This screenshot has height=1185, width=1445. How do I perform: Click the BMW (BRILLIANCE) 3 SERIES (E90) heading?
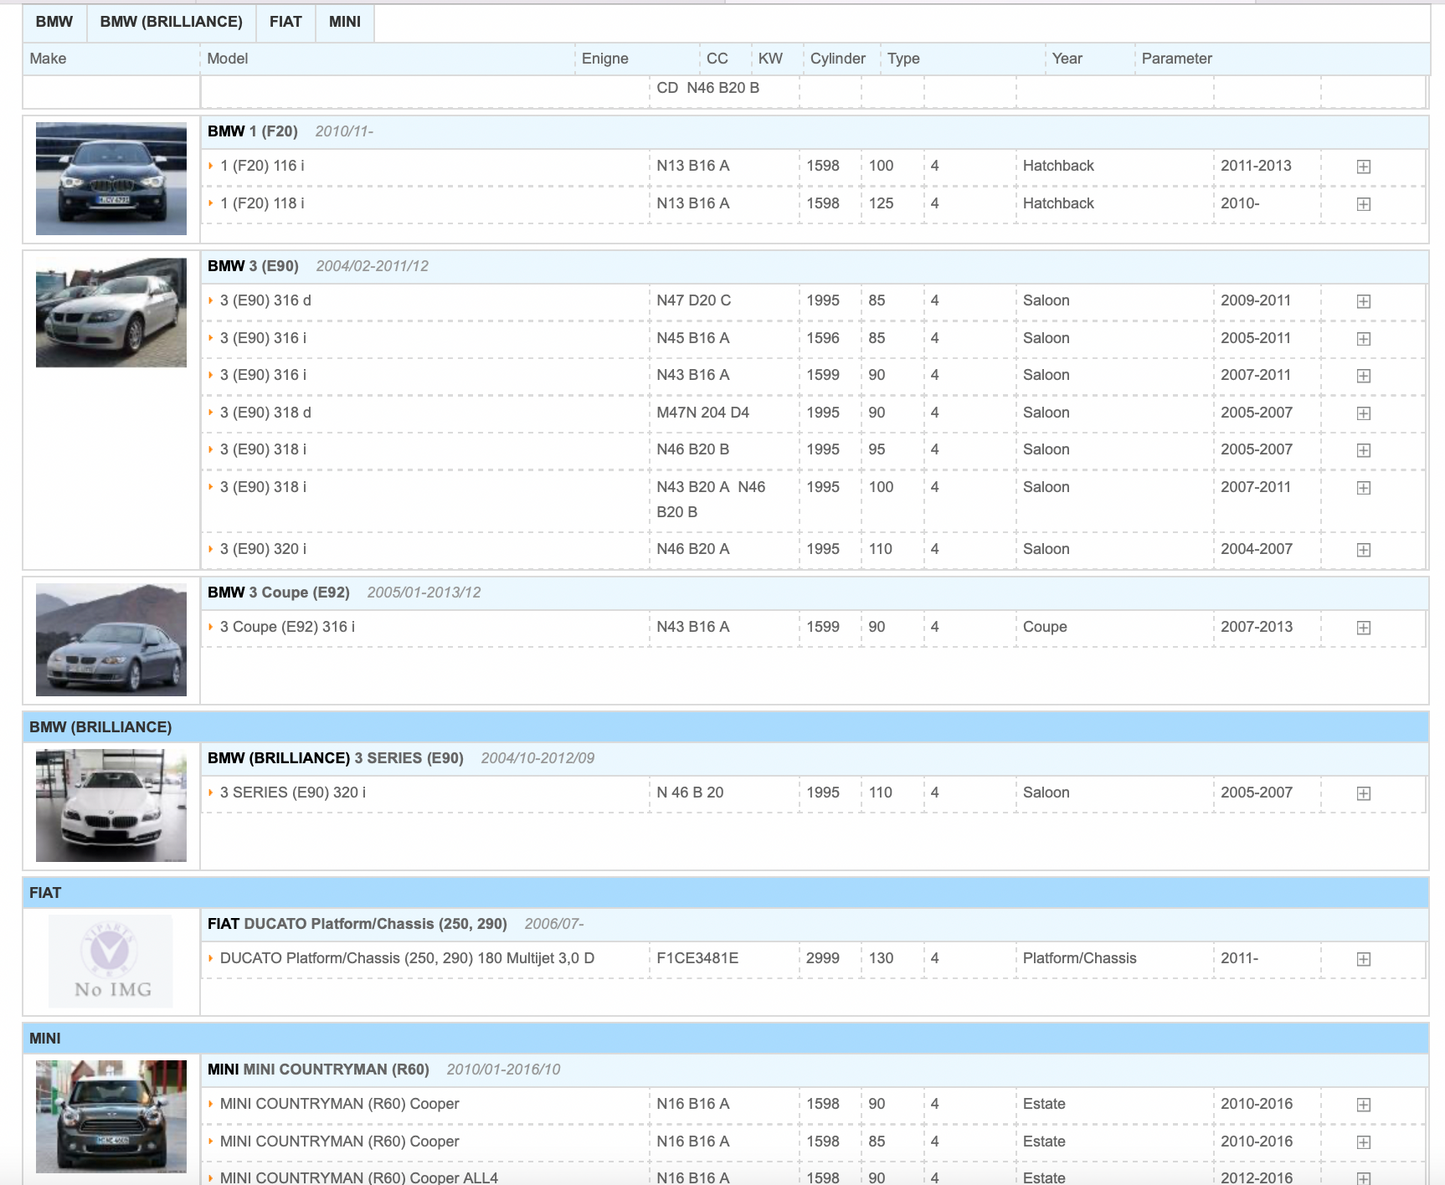[336, 758]
